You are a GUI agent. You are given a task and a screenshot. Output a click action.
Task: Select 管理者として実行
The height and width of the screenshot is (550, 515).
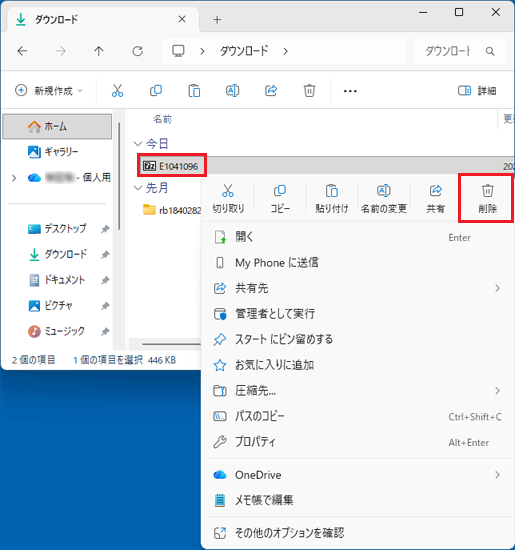[357, 314]
